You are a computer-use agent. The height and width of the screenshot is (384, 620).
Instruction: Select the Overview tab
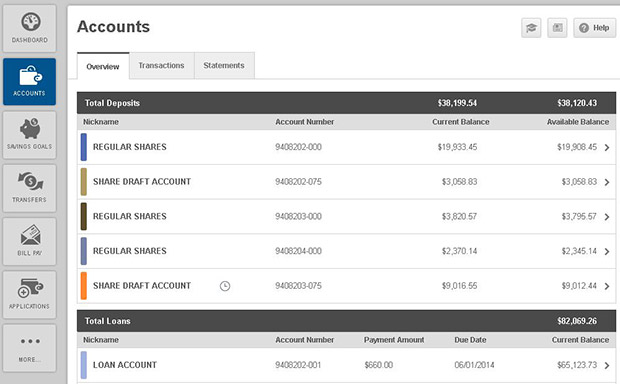103,66
